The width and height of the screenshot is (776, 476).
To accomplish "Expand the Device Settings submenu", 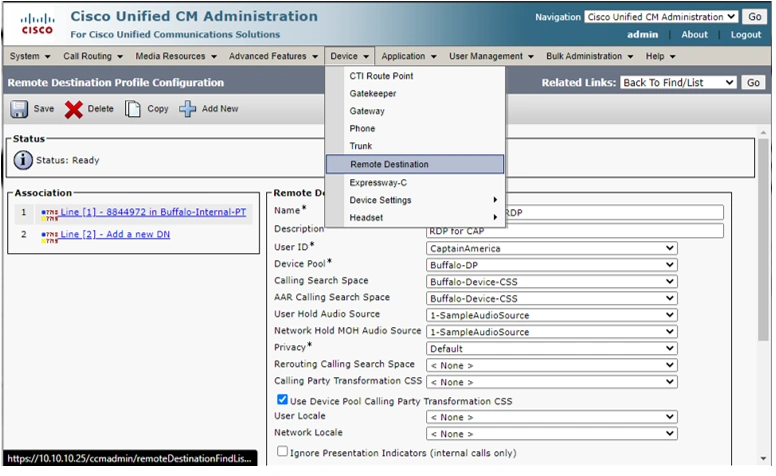I will coord(415,200).
